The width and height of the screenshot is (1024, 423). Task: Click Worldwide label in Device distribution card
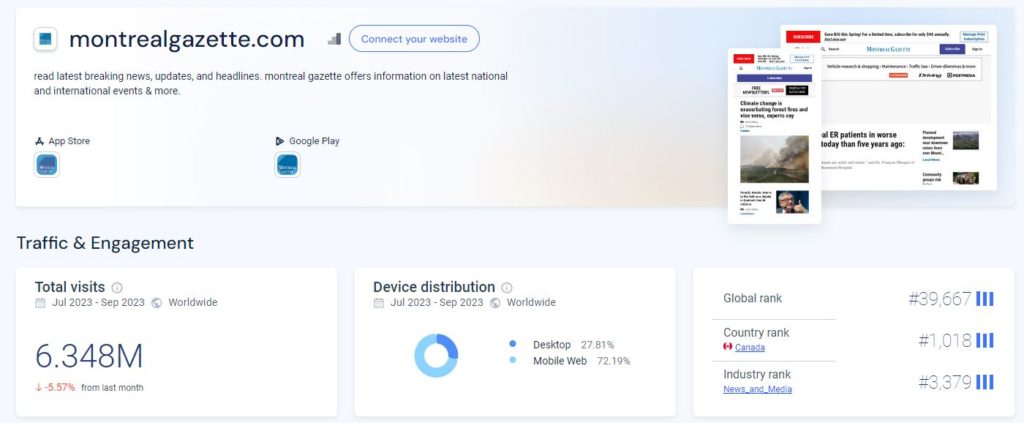[531, 303]
